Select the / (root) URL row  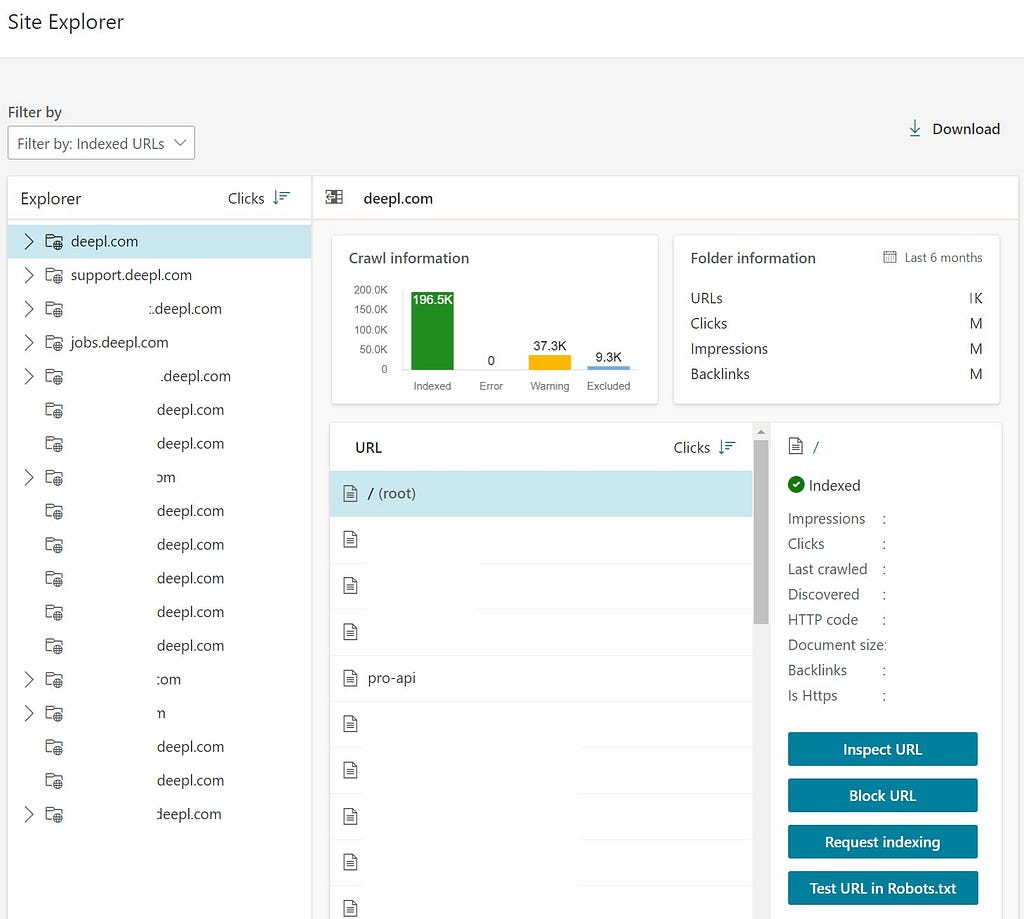pos(541,494)
